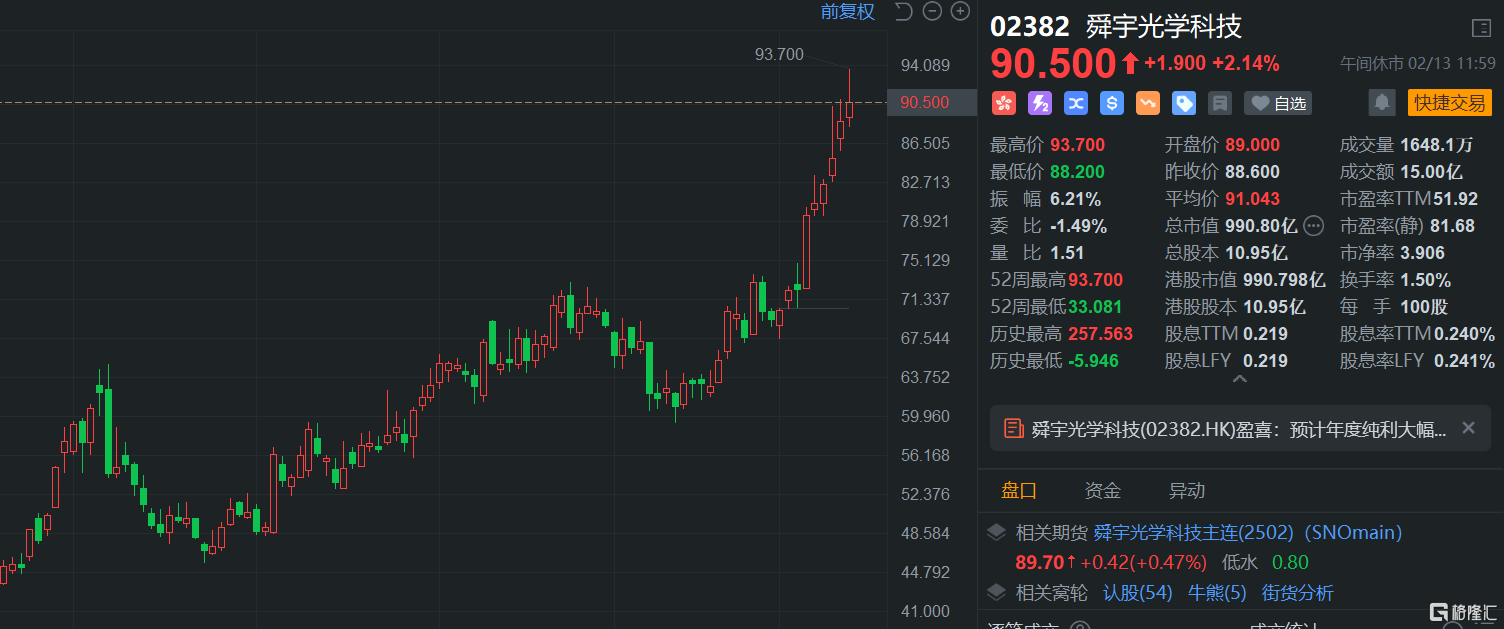
Task: Click the orange downward trend icon
Action: pyautogui.click(x=1147, y=103)
